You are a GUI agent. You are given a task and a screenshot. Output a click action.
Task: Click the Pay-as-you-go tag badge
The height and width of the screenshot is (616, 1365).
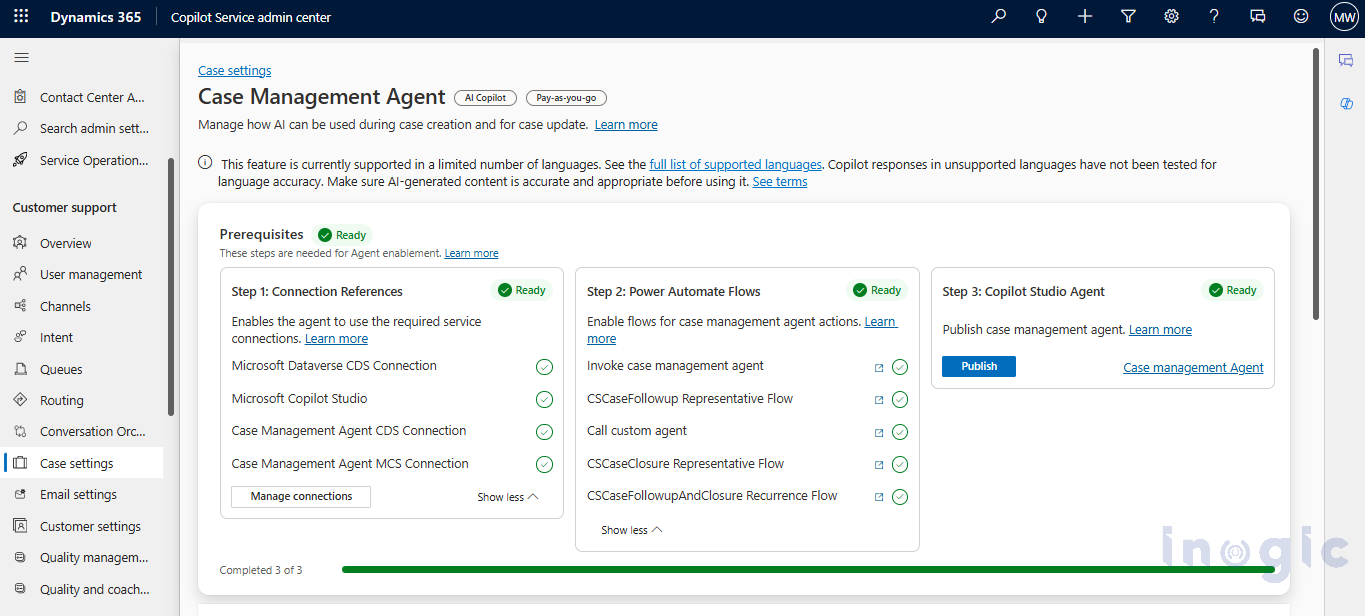[566, 98]
